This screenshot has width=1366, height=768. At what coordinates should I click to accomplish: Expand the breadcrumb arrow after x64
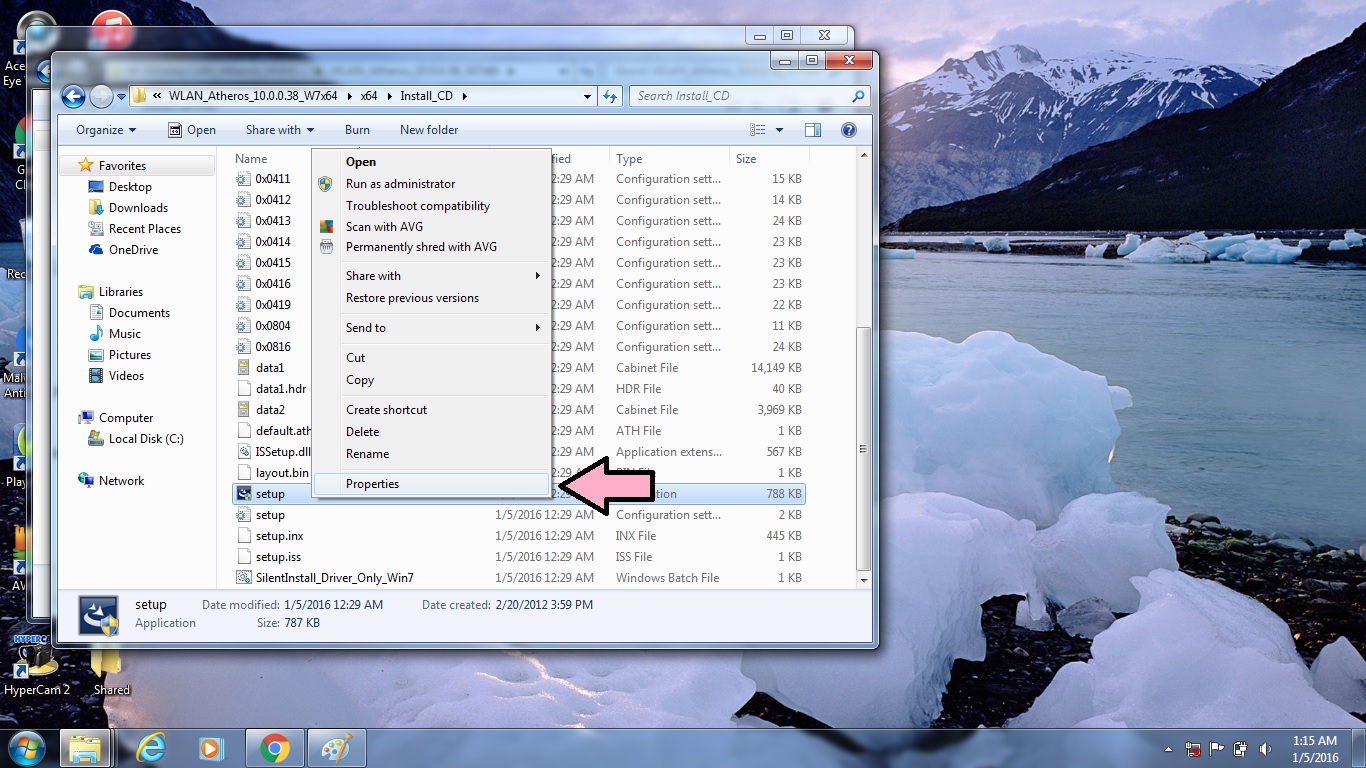390,96
